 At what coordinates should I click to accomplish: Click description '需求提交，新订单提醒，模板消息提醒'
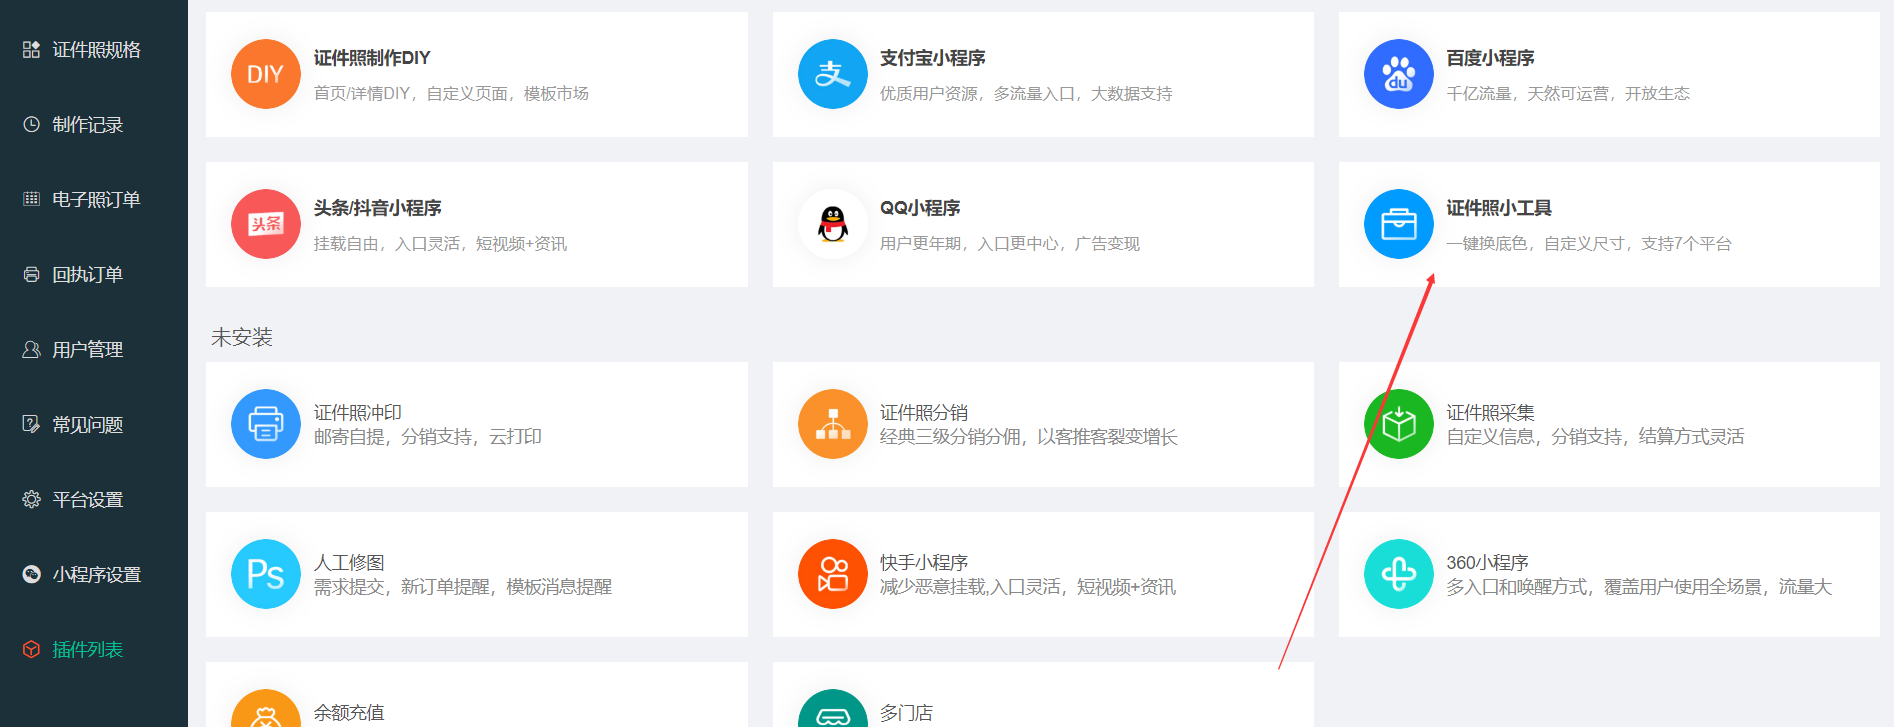(x=462, y=587)
